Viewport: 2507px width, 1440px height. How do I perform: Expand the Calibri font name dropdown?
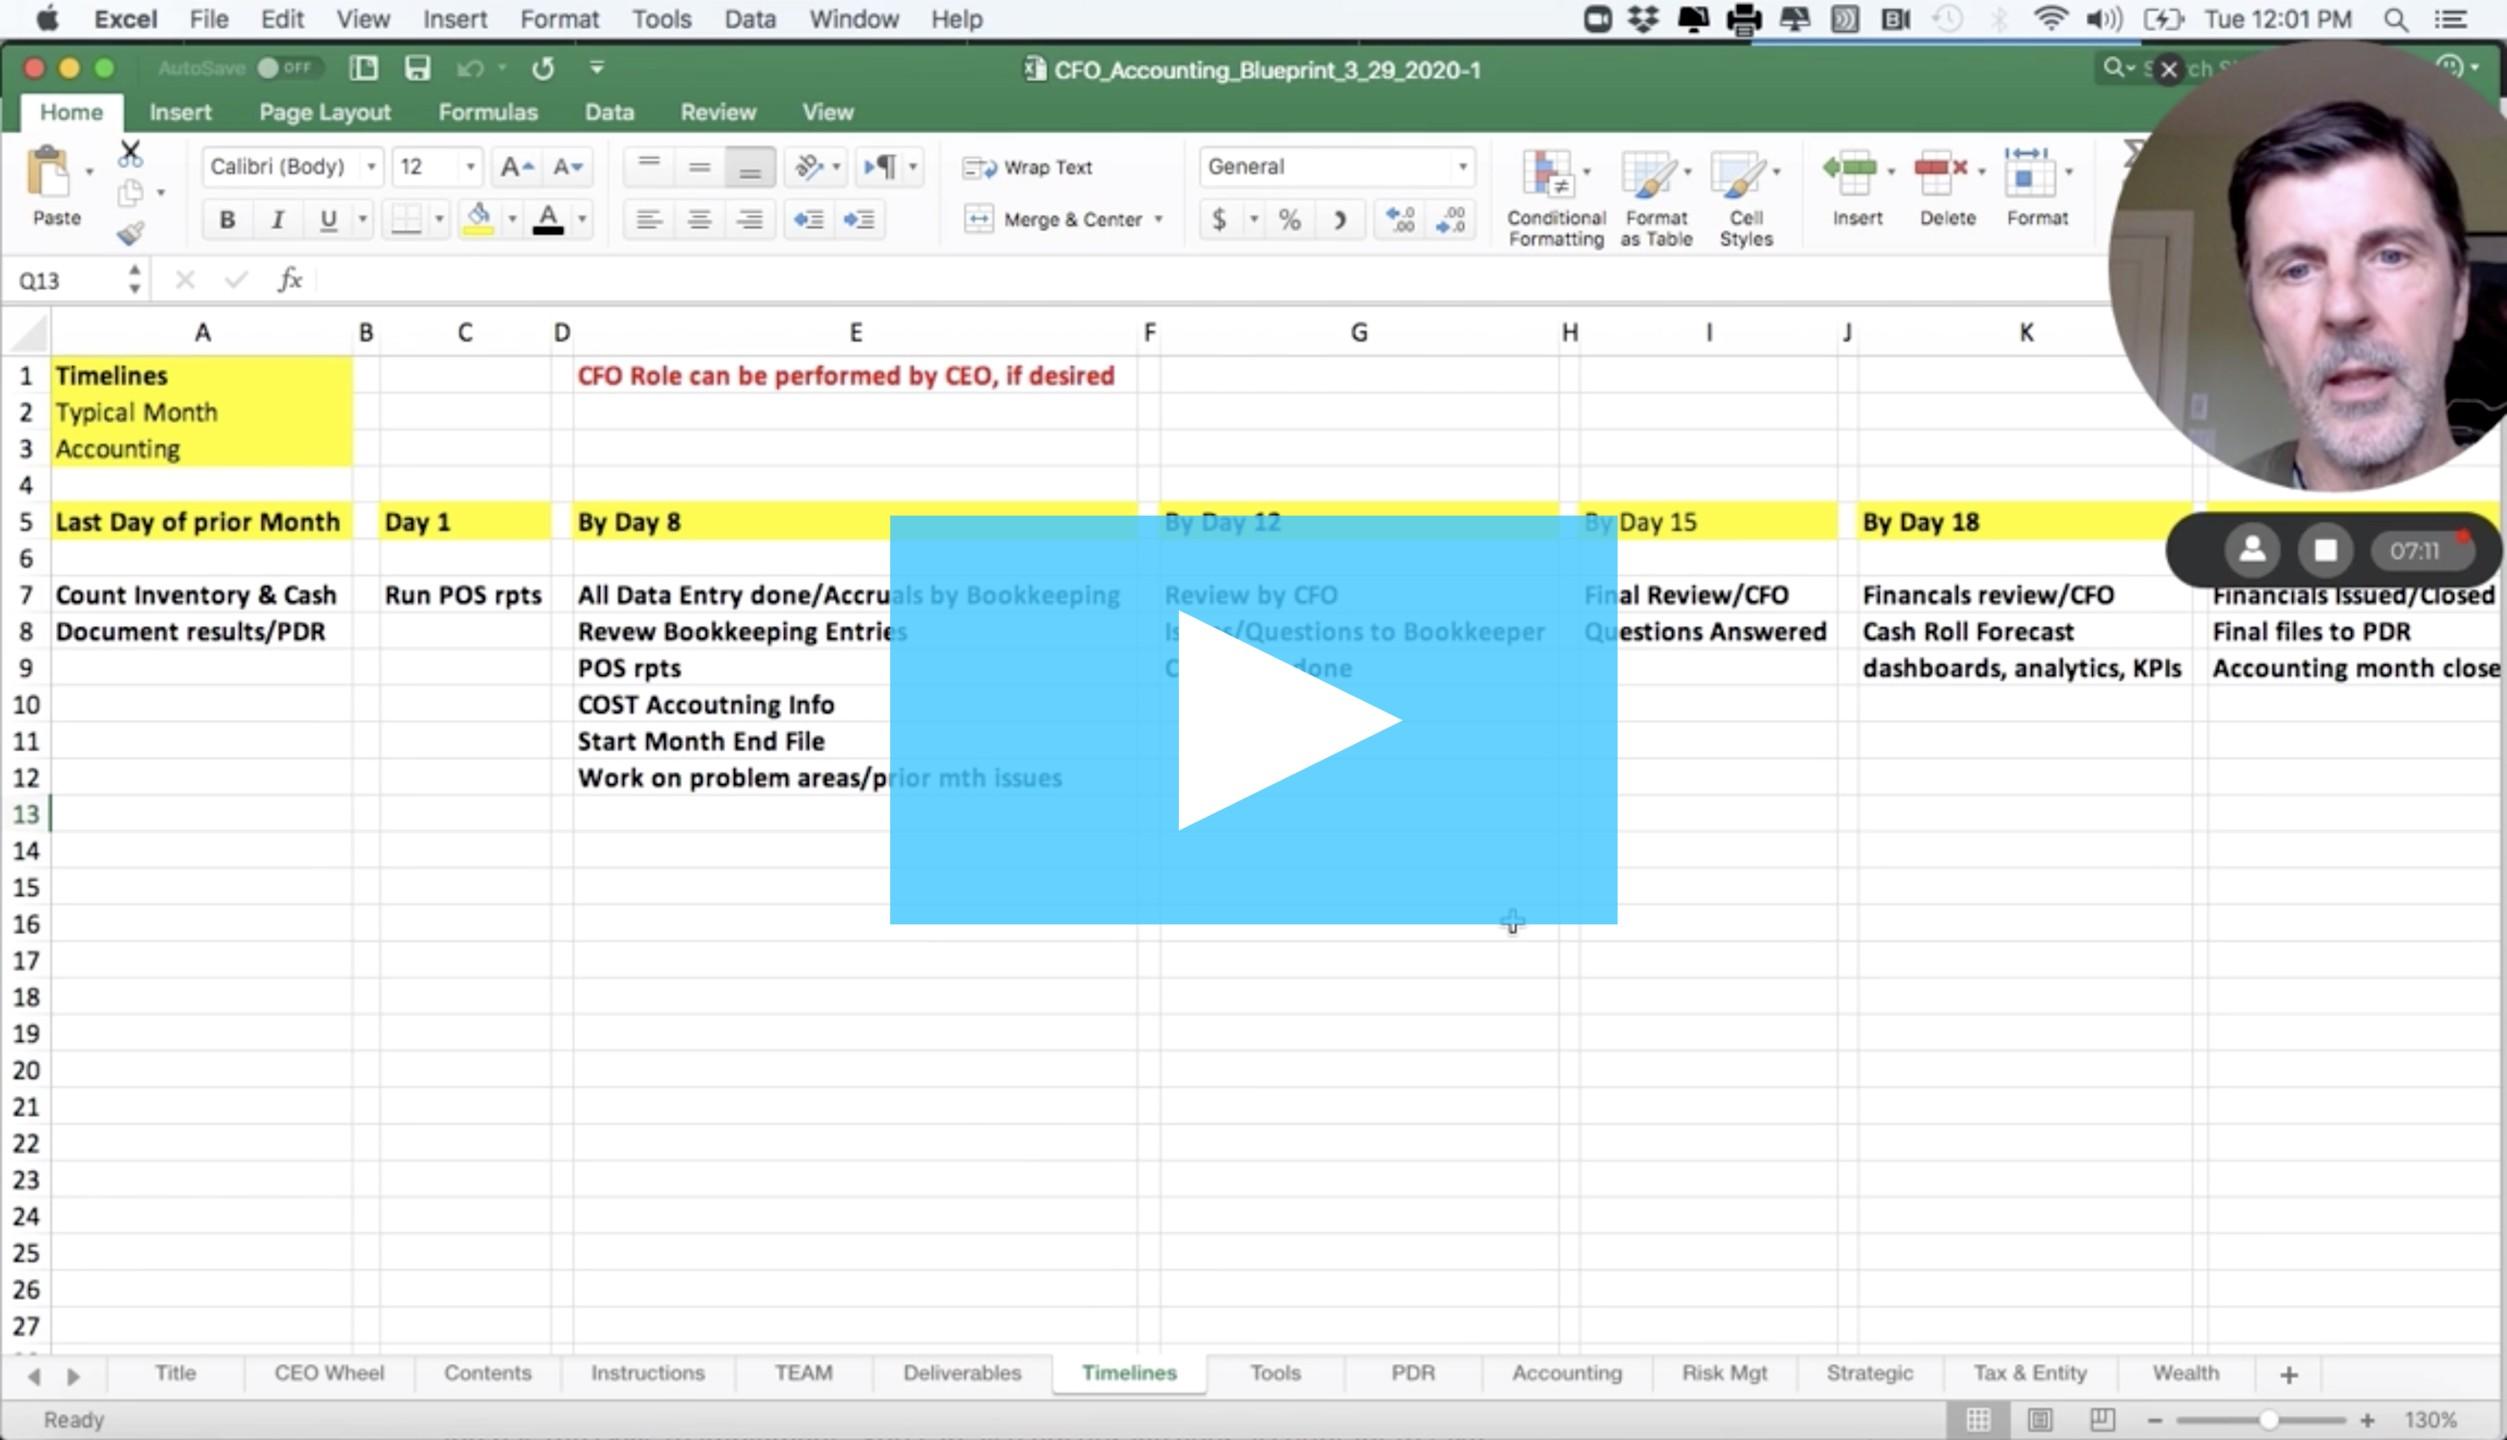371,167
